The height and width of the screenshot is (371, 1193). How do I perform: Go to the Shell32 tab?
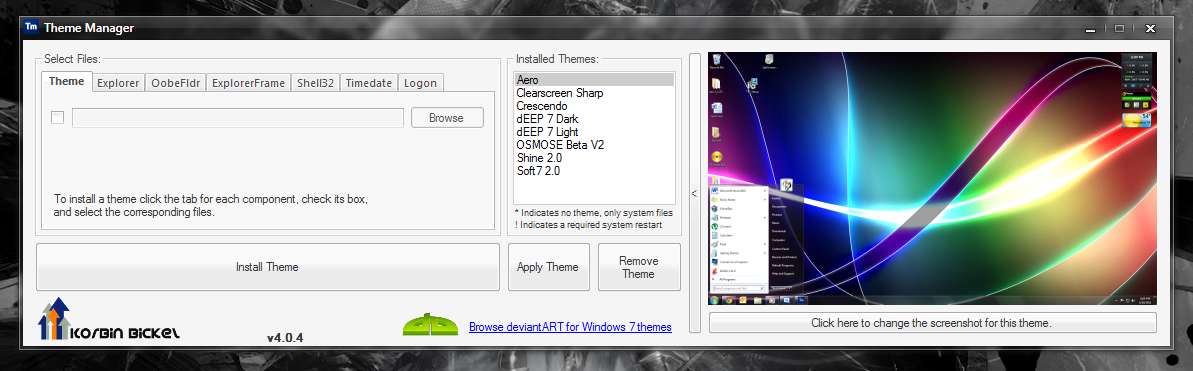(x=316, y=83)
